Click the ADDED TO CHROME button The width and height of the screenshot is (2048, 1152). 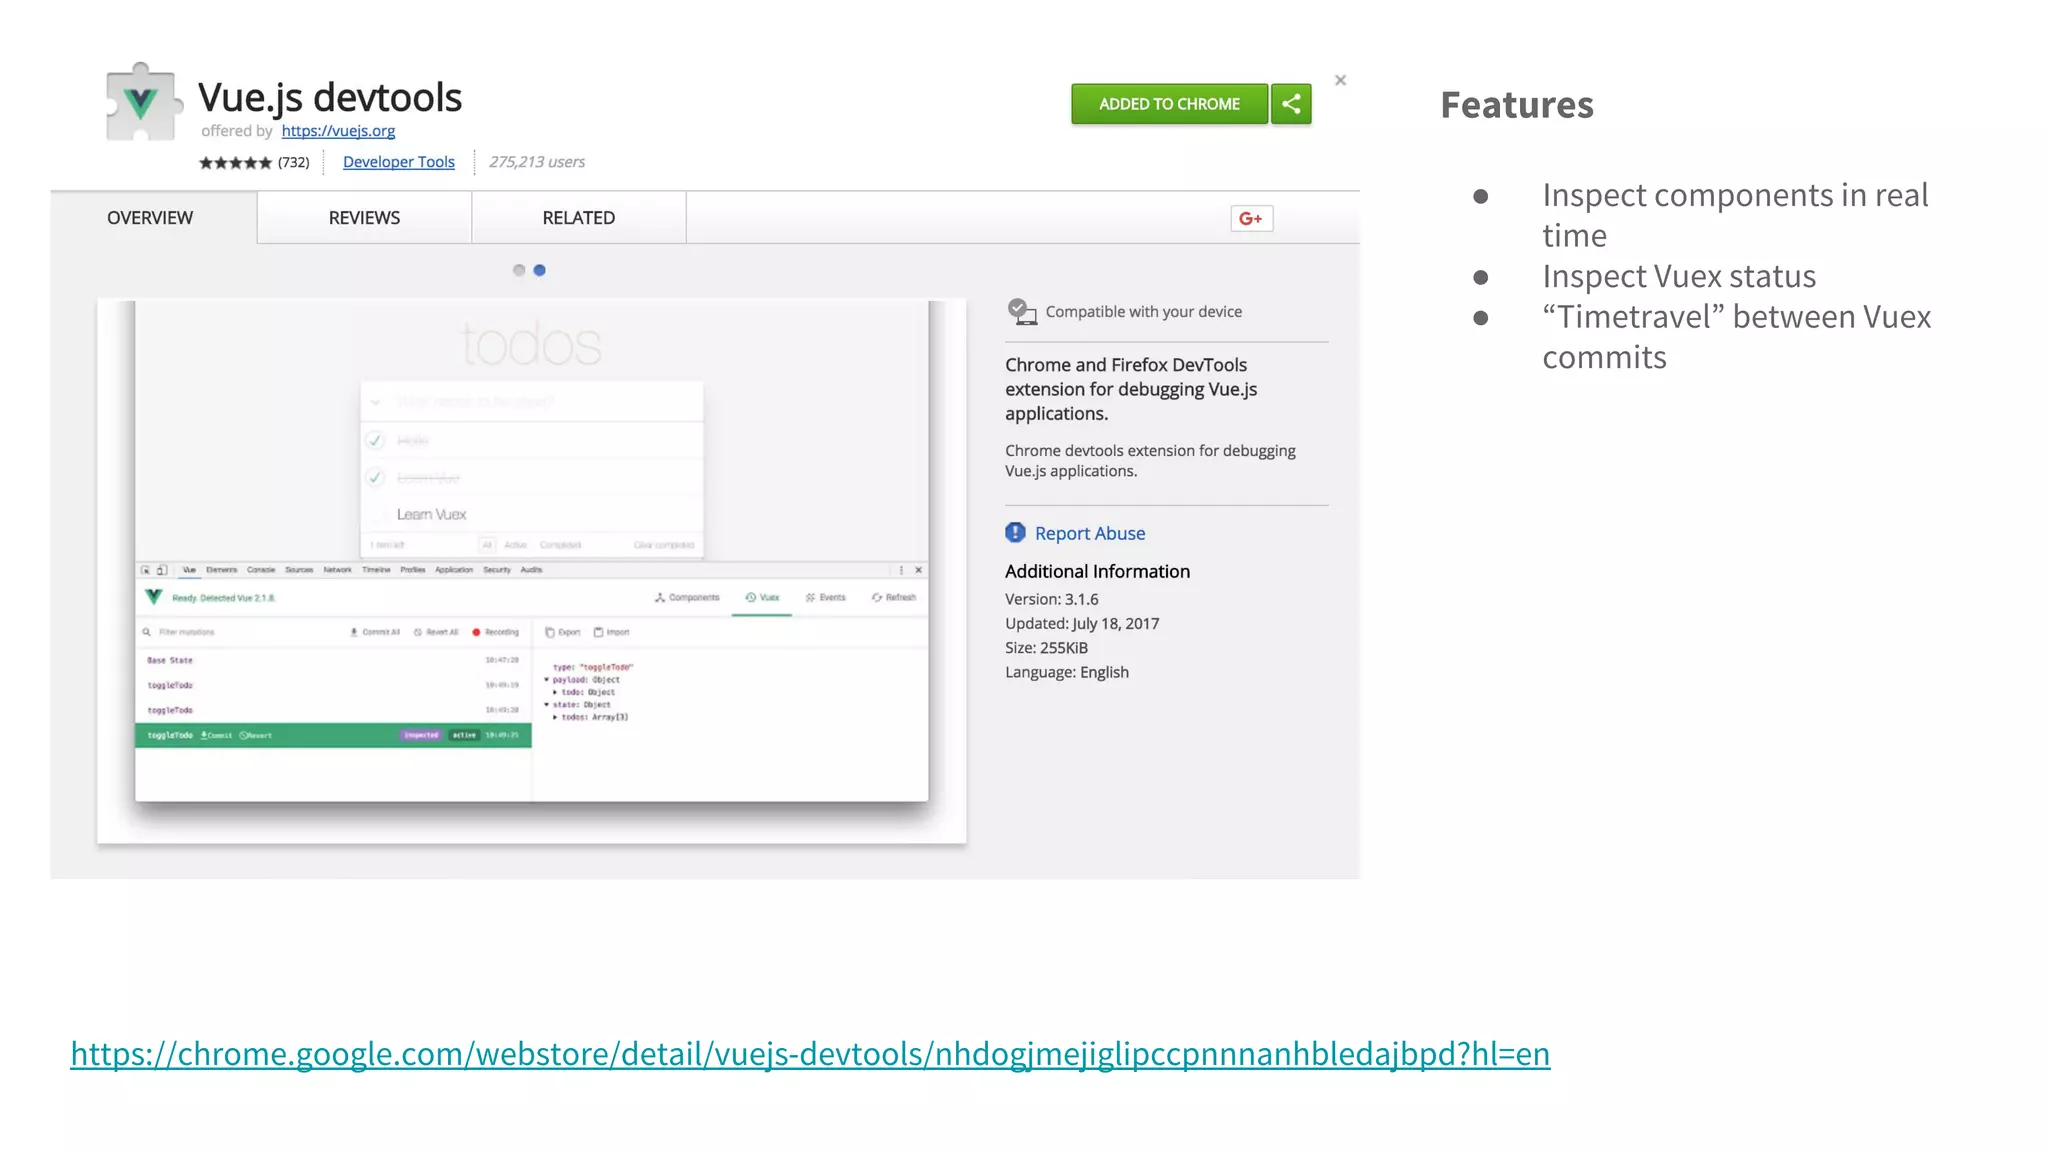pos(1168,104)
